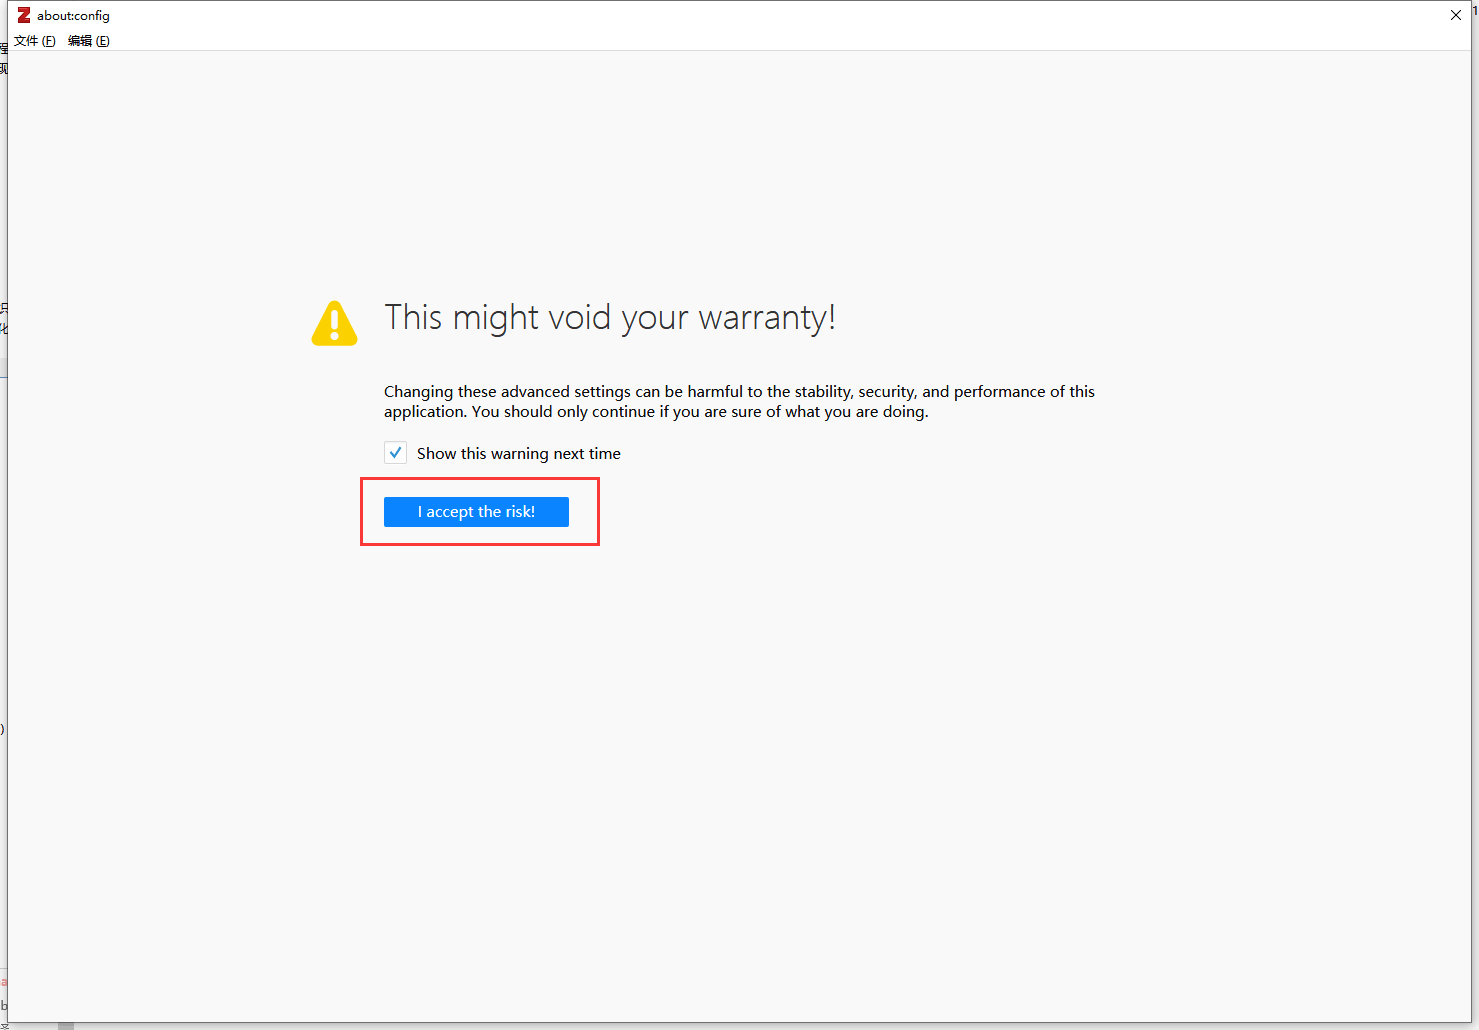1479x1030 pixels.
Task: Click the word "warranty!" in the heading
Action: [766, 318]
